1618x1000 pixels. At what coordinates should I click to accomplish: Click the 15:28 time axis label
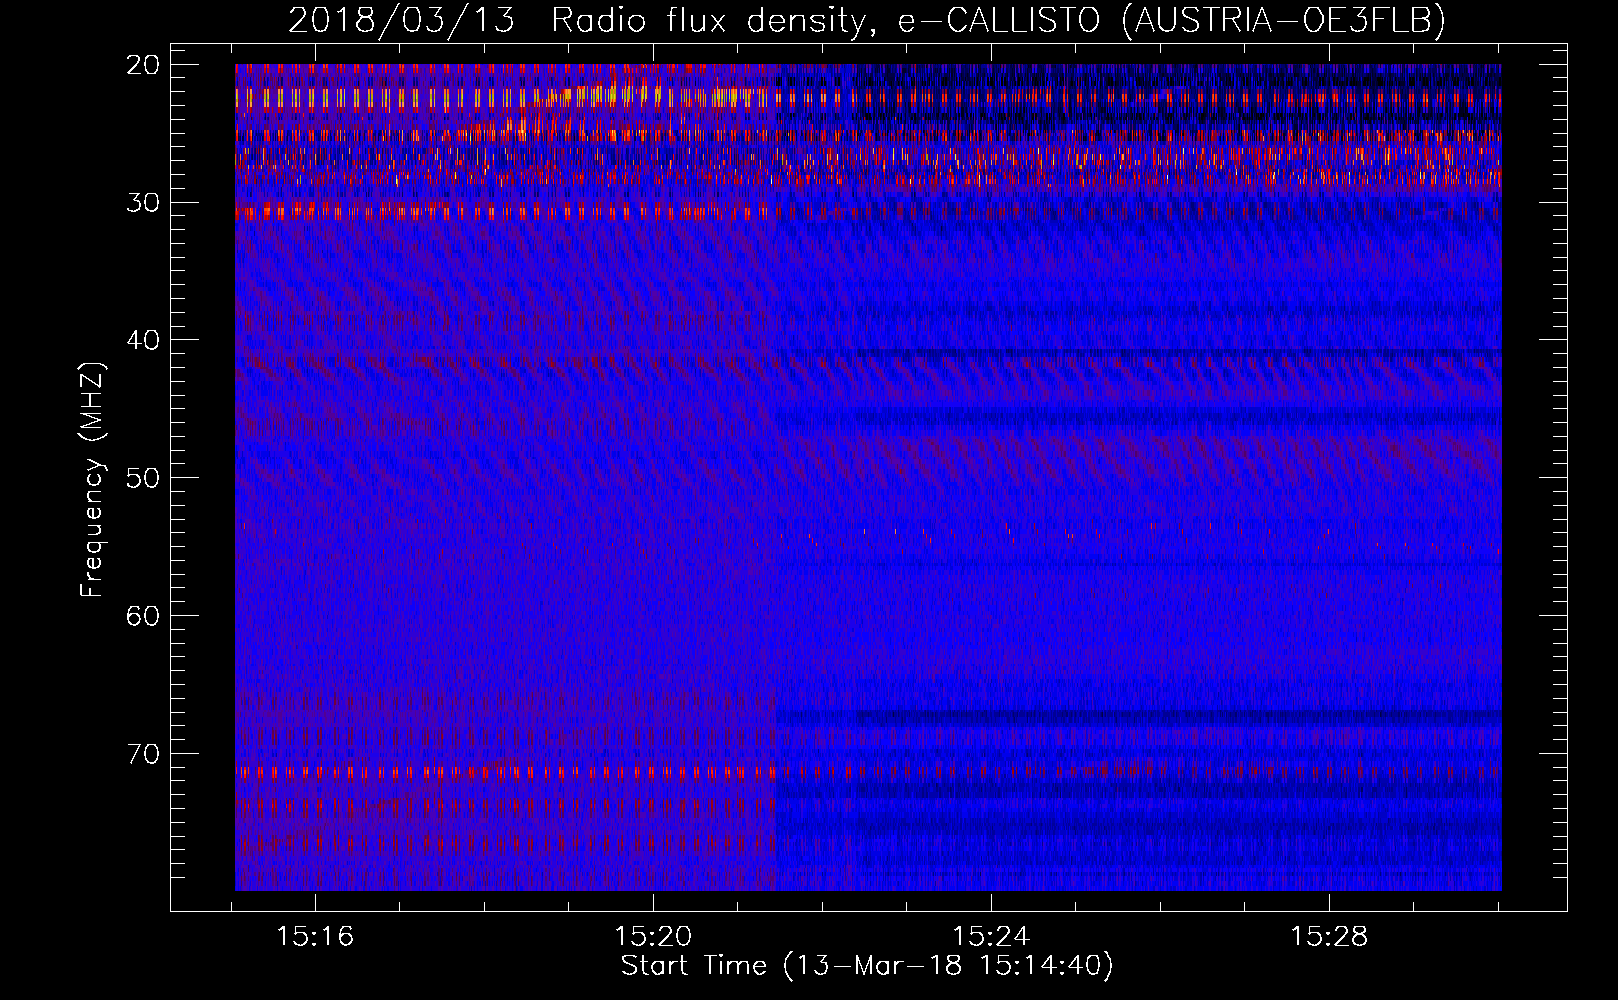(x=1329, y=937)
